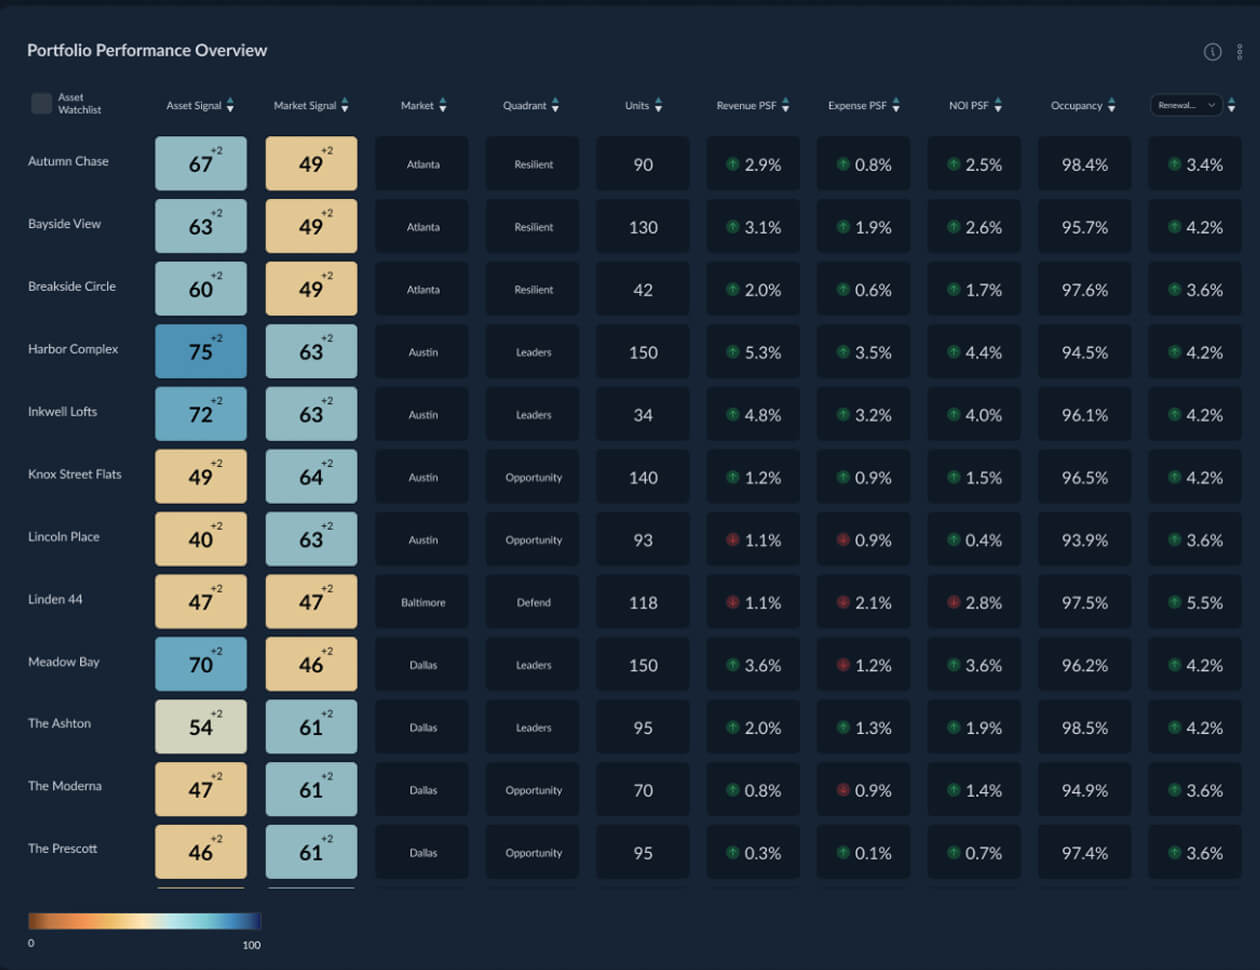1260x970 pixels.
Task: Click the 0 to 100 color scale legend
Action: [144, 921]
